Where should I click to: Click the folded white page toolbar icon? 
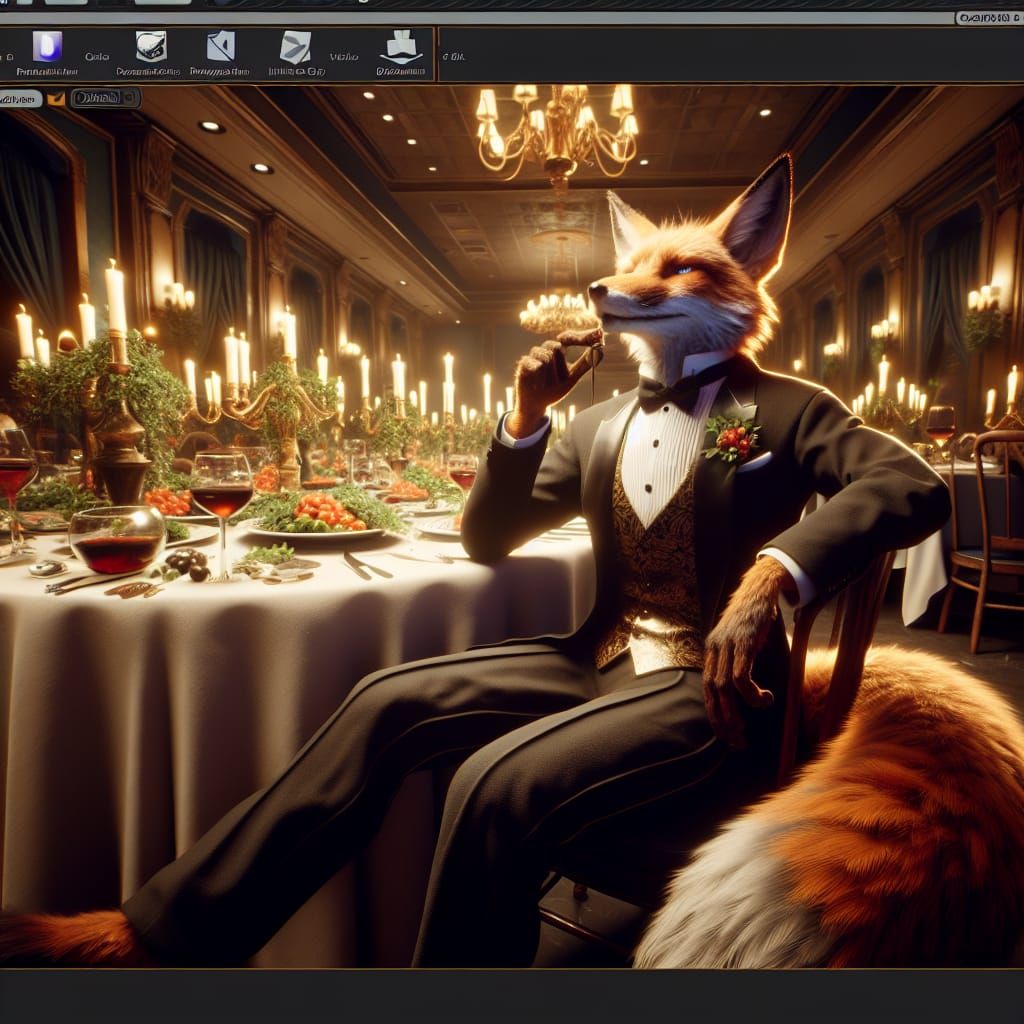220,46
